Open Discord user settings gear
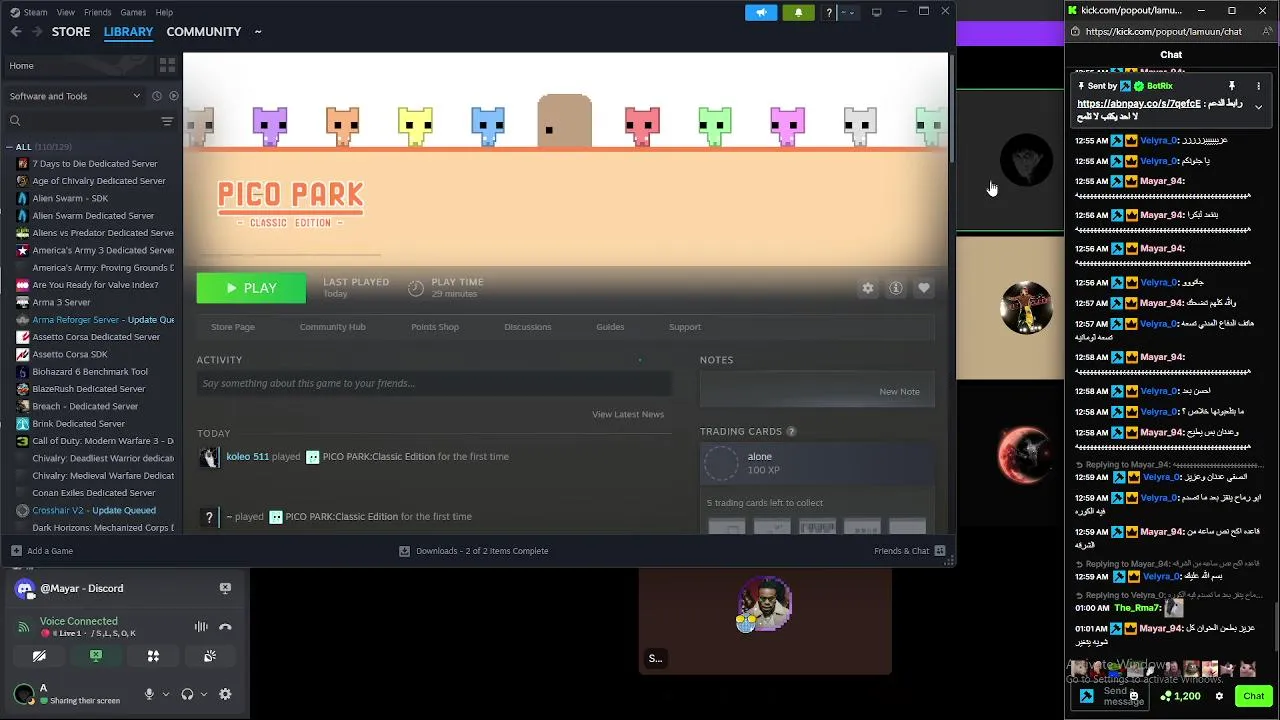 (225, 694)
